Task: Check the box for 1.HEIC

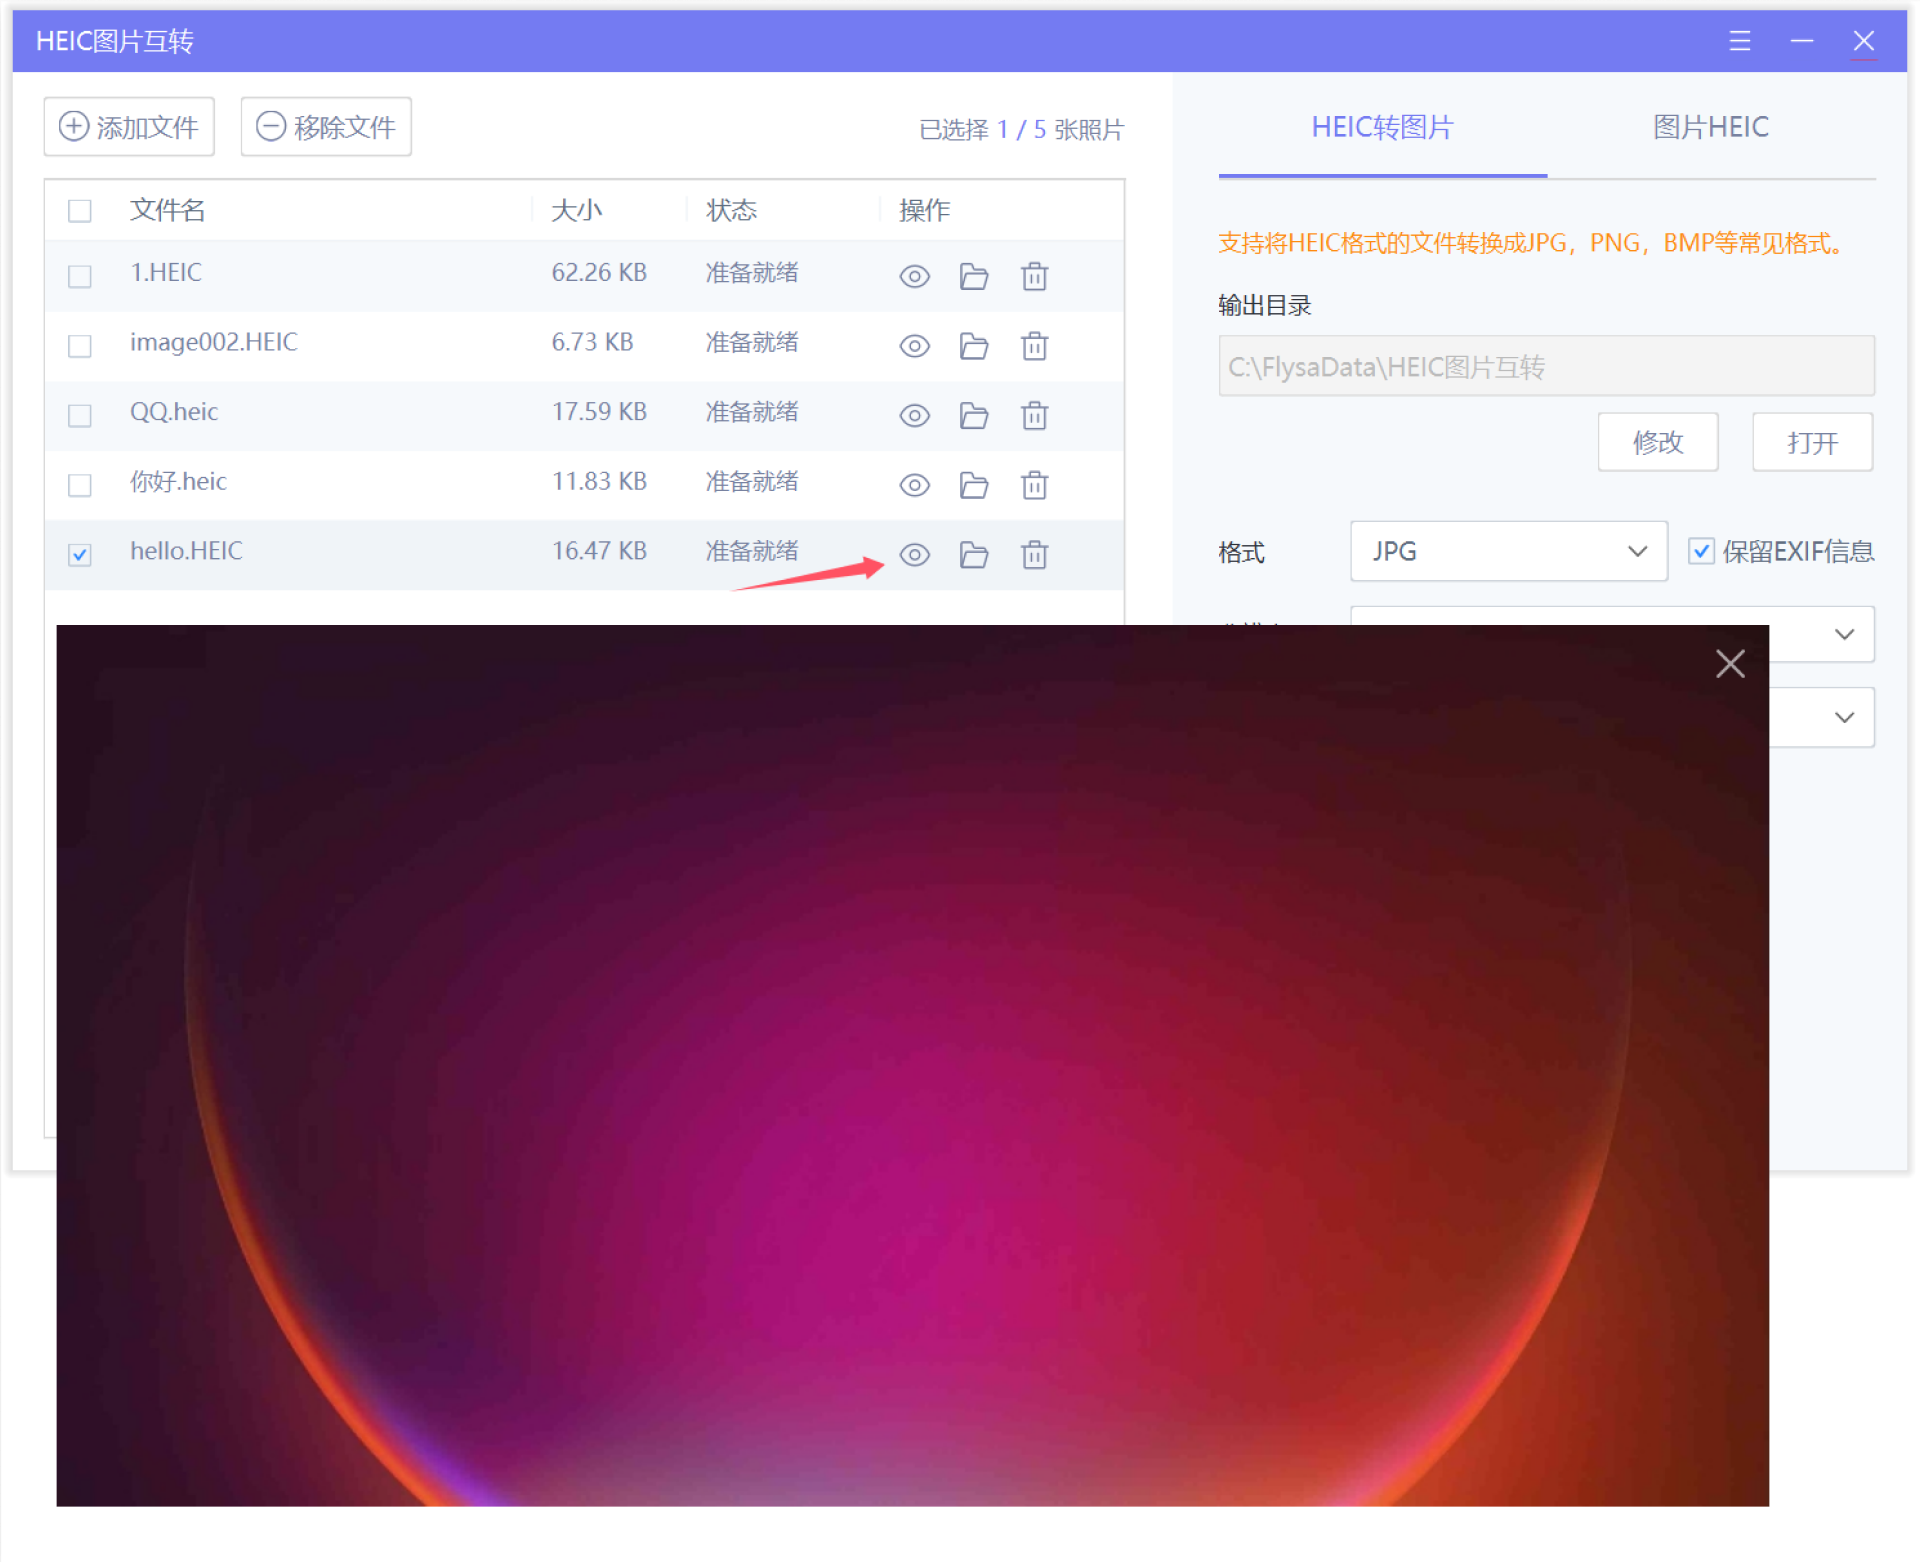Action: [x=80, y=276]
